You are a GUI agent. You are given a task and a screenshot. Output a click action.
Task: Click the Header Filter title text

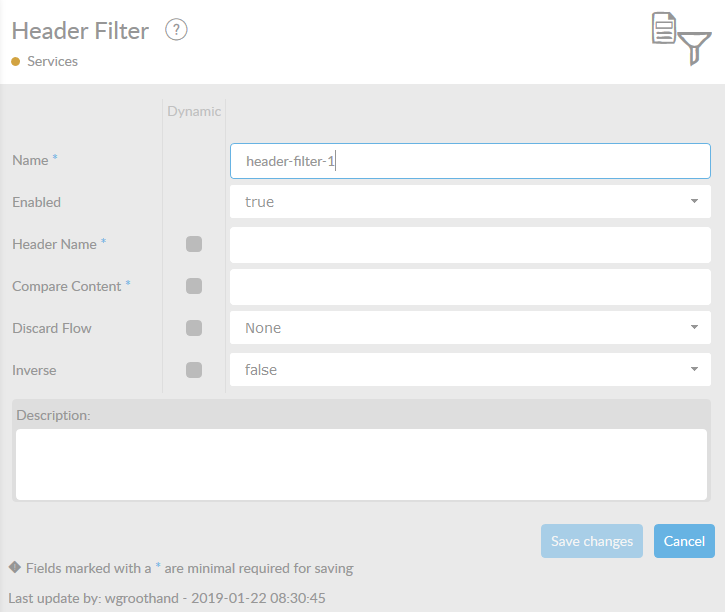[80, 31]
